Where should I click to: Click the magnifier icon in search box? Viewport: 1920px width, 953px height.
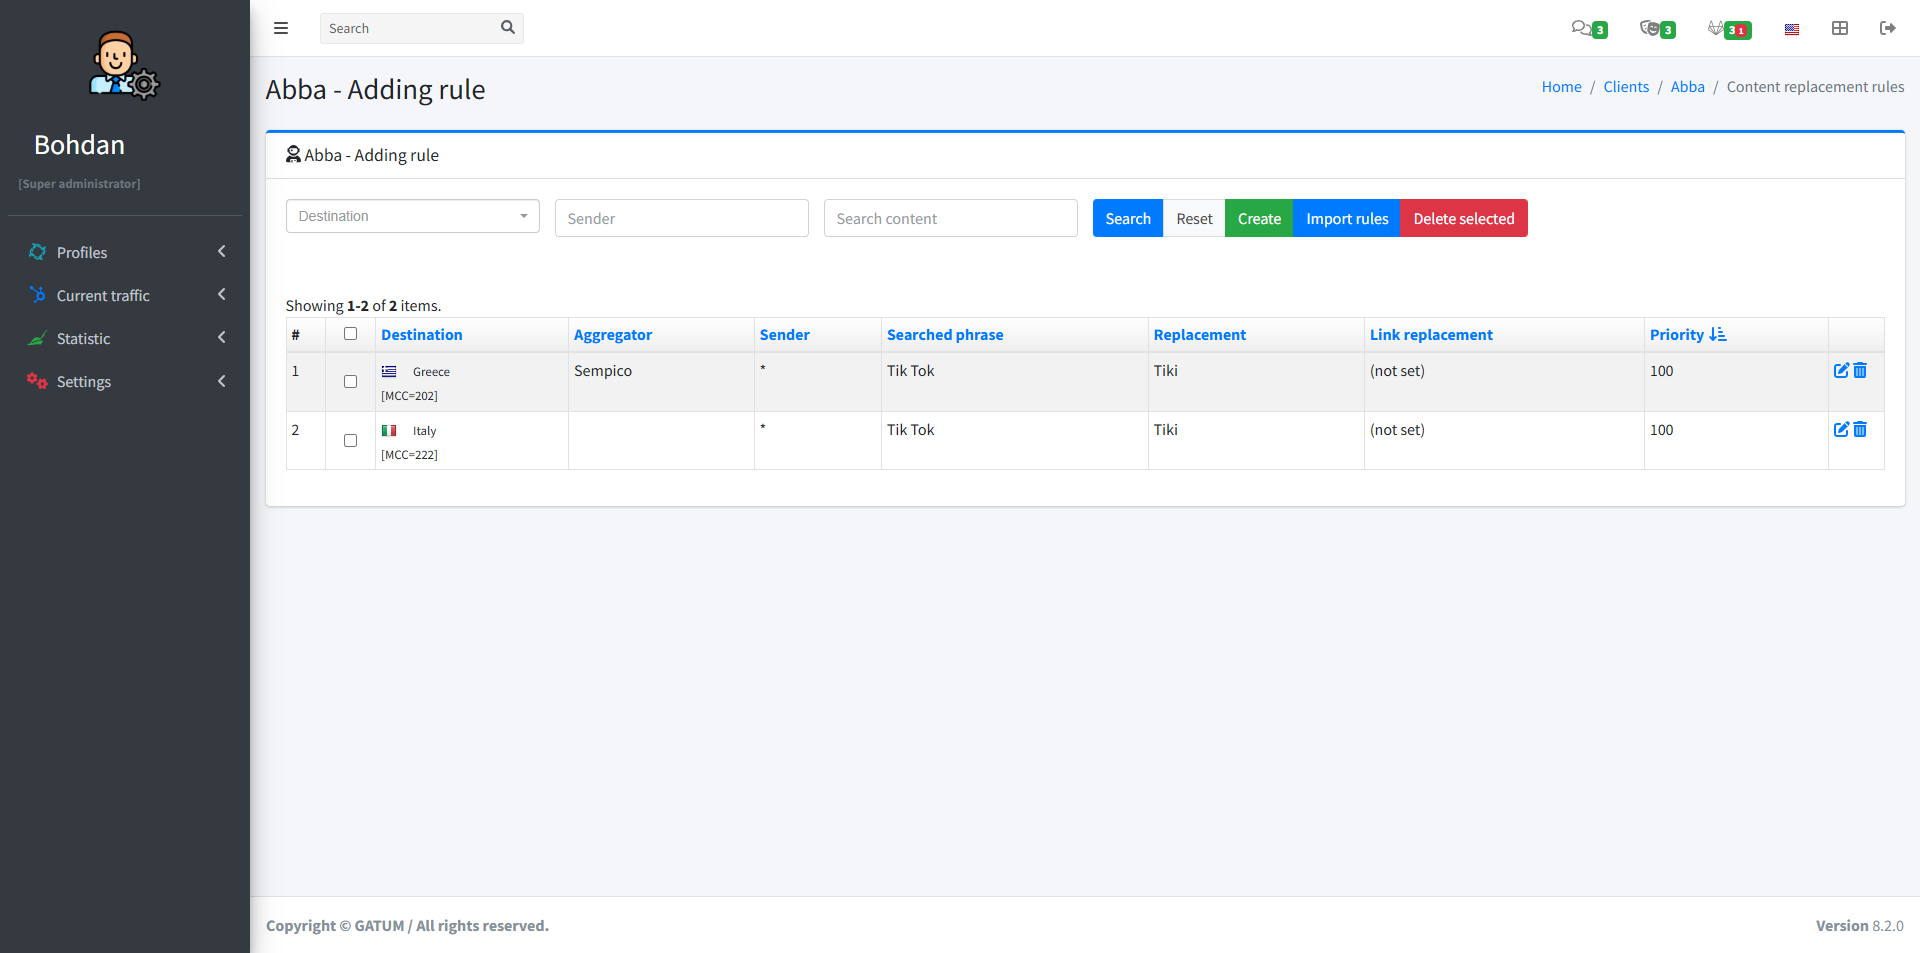[507, 28]
